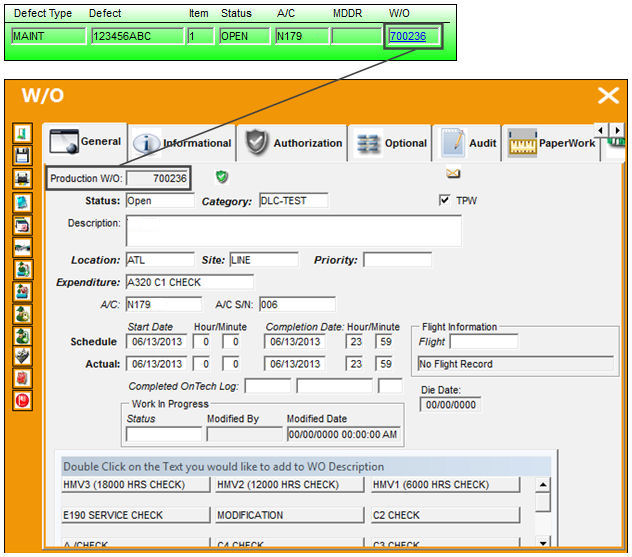This screenshot has width=632, height=557.
Task: Click the Production W/O number field
Action: tap(157, 178)
